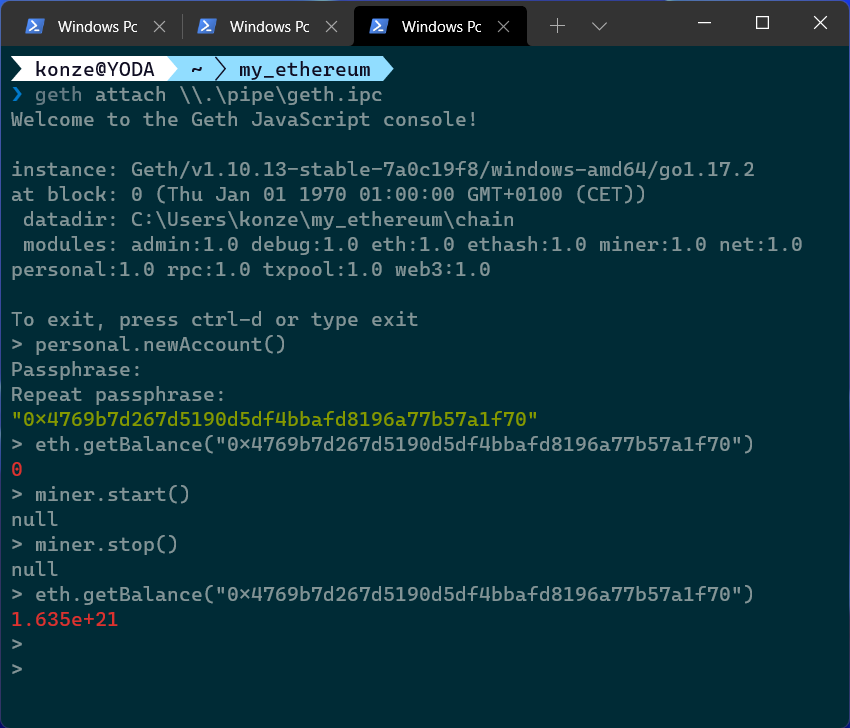Click the miner.start() command line
This screenshot has width=850, height=728.
[111, 494]
